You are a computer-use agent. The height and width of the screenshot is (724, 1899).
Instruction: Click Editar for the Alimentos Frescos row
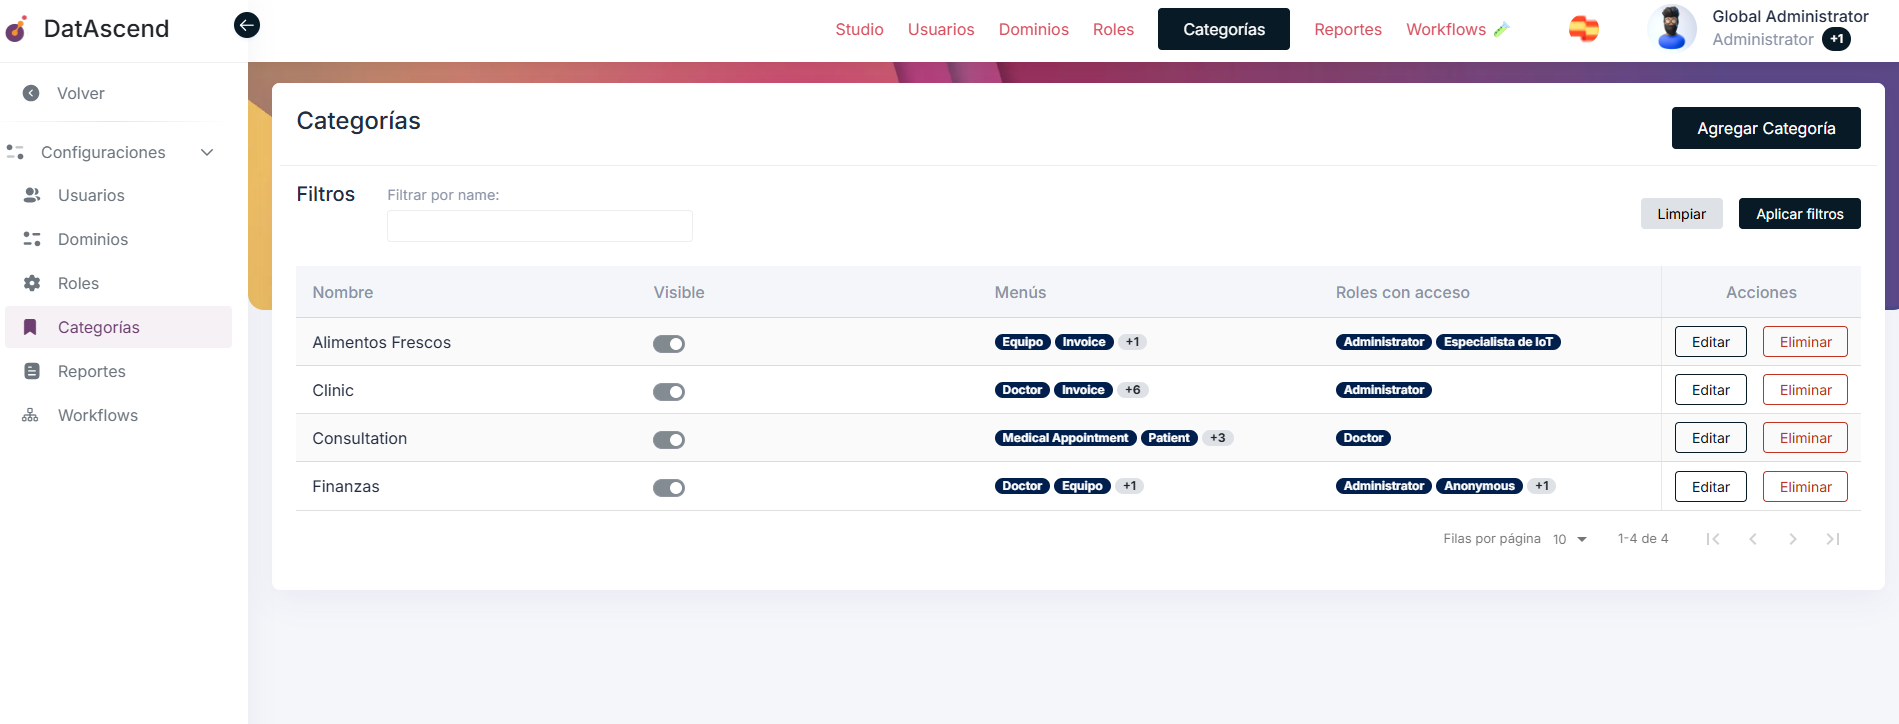point(1710,342)
